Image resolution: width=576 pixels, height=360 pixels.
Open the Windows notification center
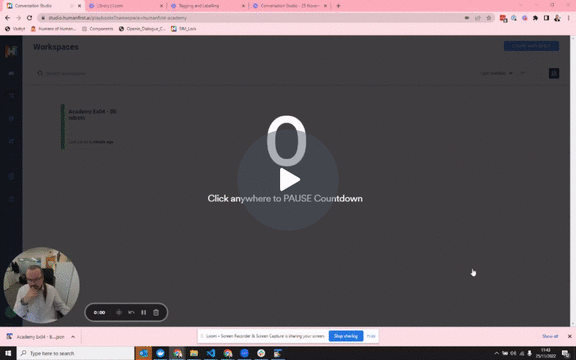(x=566, y=353)
